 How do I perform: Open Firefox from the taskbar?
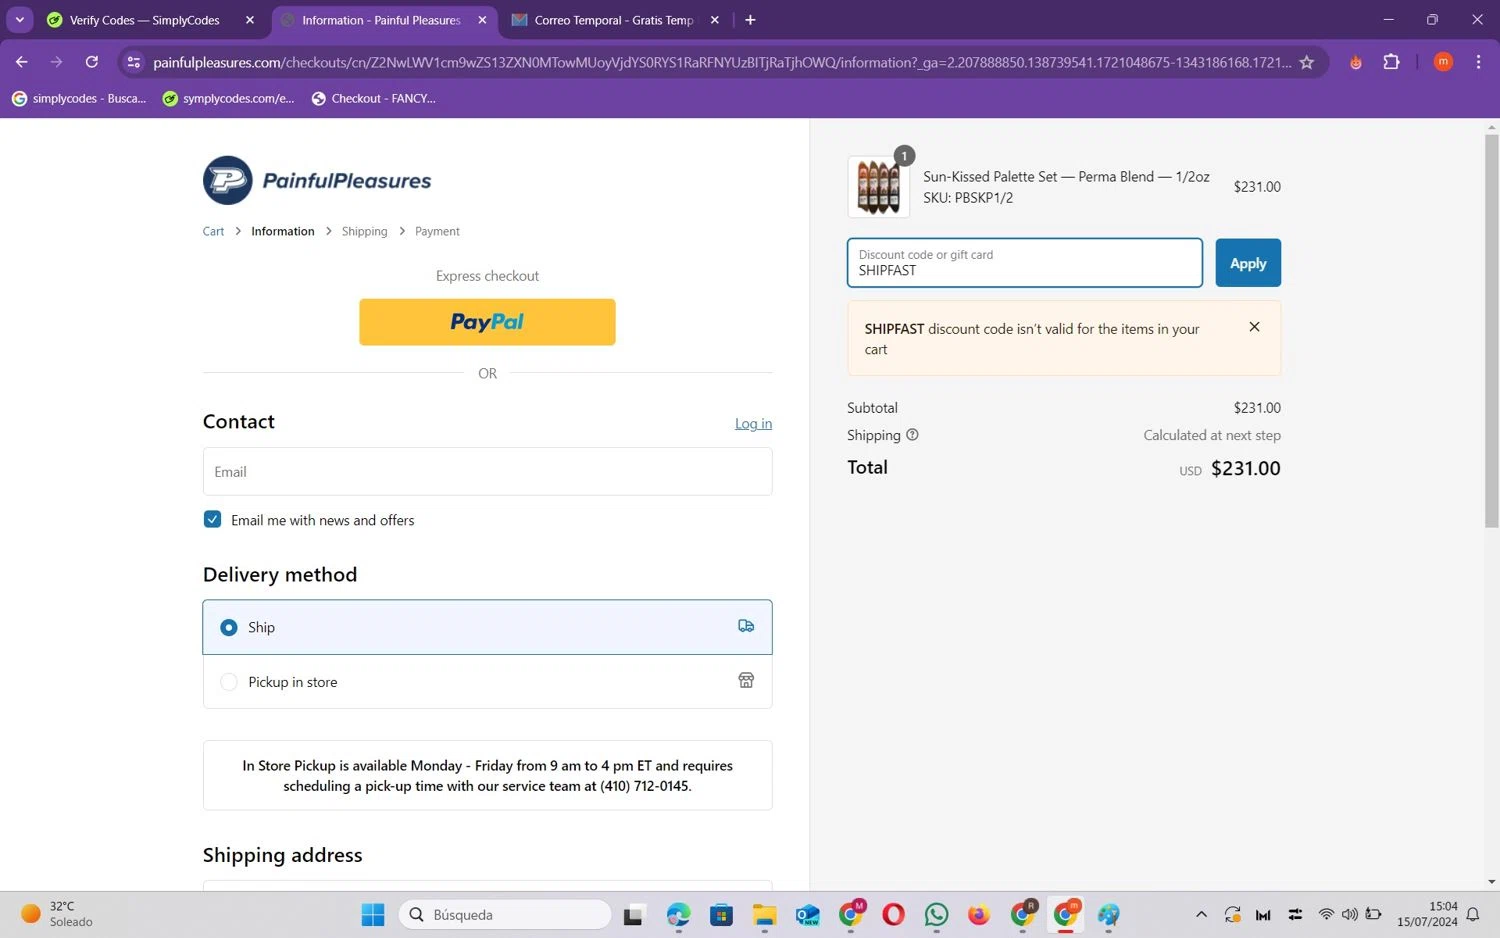tap(979, 915)
